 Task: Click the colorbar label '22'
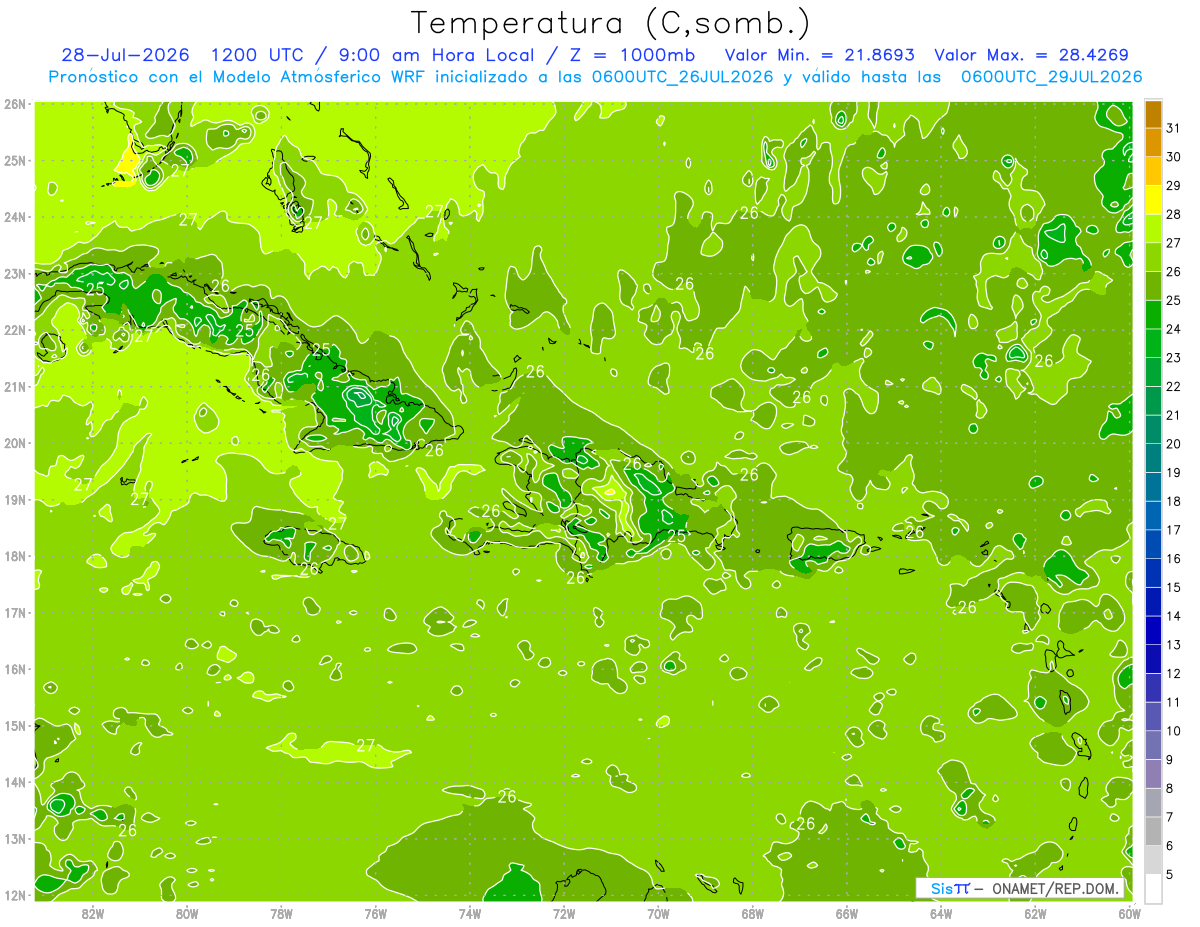pyautogui.click(x=1174, y=386)
